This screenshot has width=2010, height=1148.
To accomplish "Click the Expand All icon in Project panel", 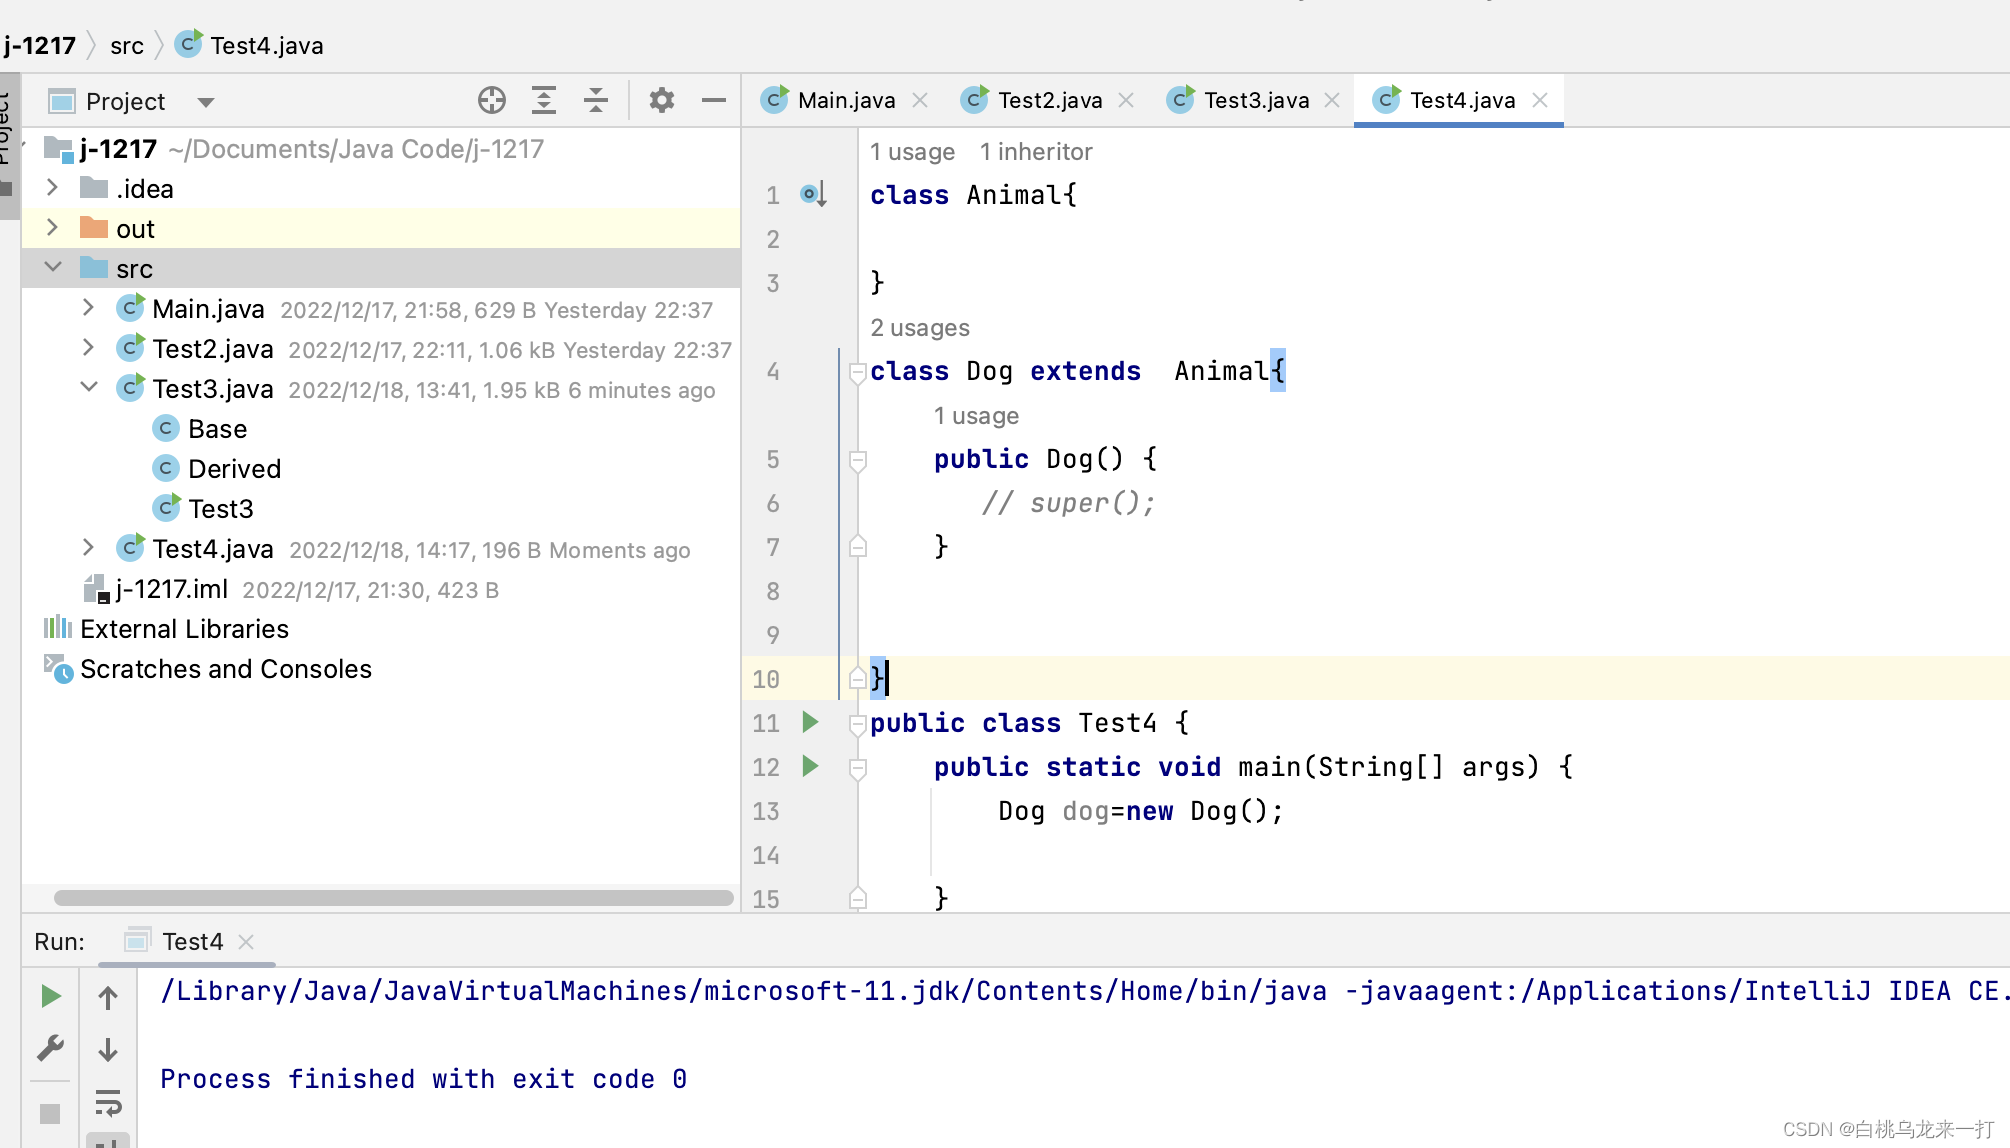I will pos(543,100).
